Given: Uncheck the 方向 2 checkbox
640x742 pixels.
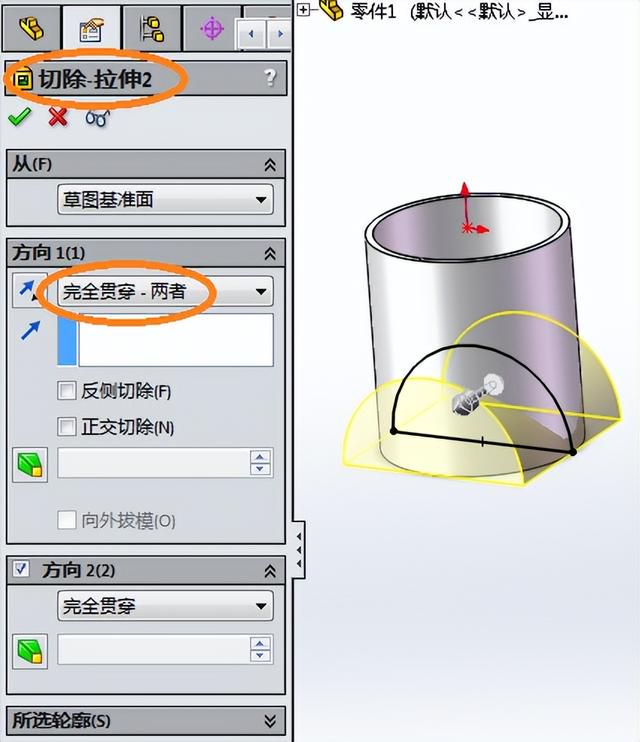Looking at the screenshot, I should pos(21,568).
